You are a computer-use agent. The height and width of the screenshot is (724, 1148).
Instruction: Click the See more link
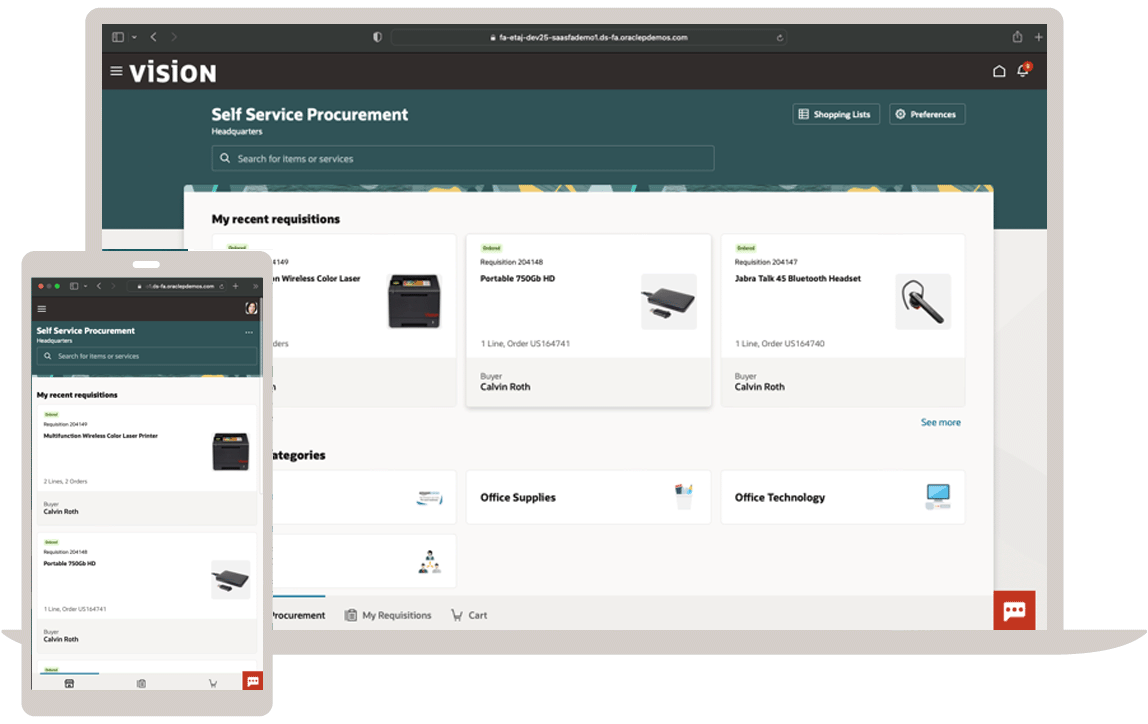pos(940,422)
